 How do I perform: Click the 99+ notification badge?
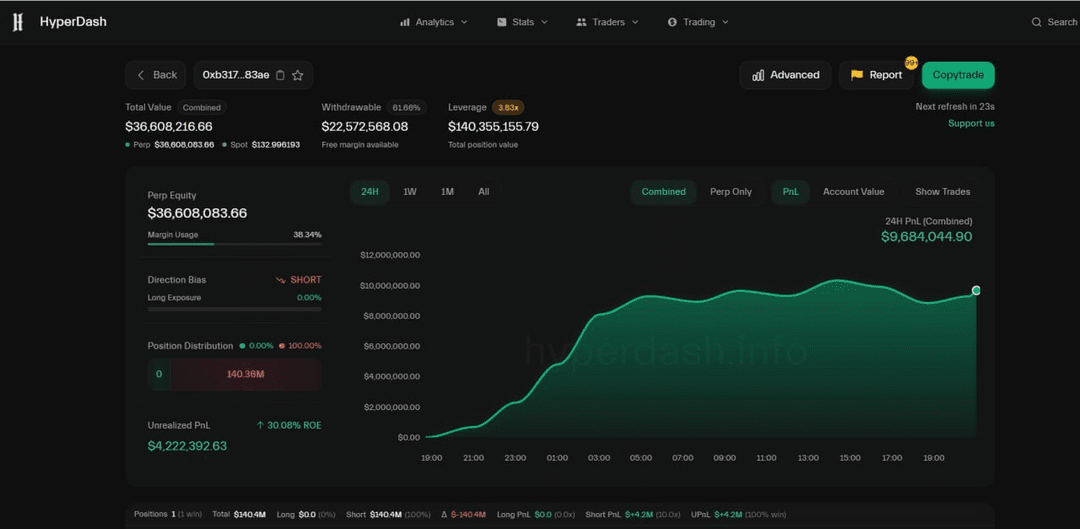[911, 63]
